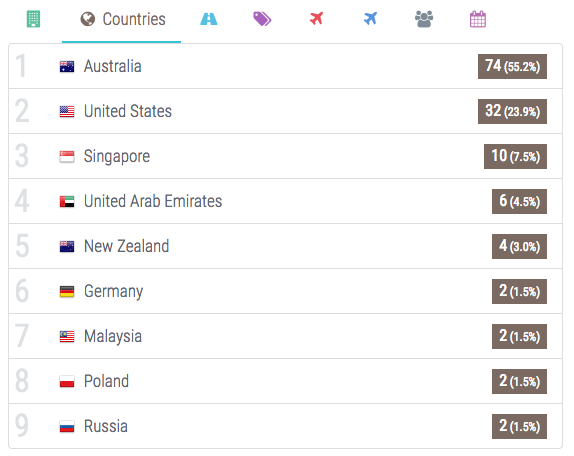The width and height of the screenshot is (574, 456).
Task: Click the 74 (55.2%) count badge
Action: (512, 67)
